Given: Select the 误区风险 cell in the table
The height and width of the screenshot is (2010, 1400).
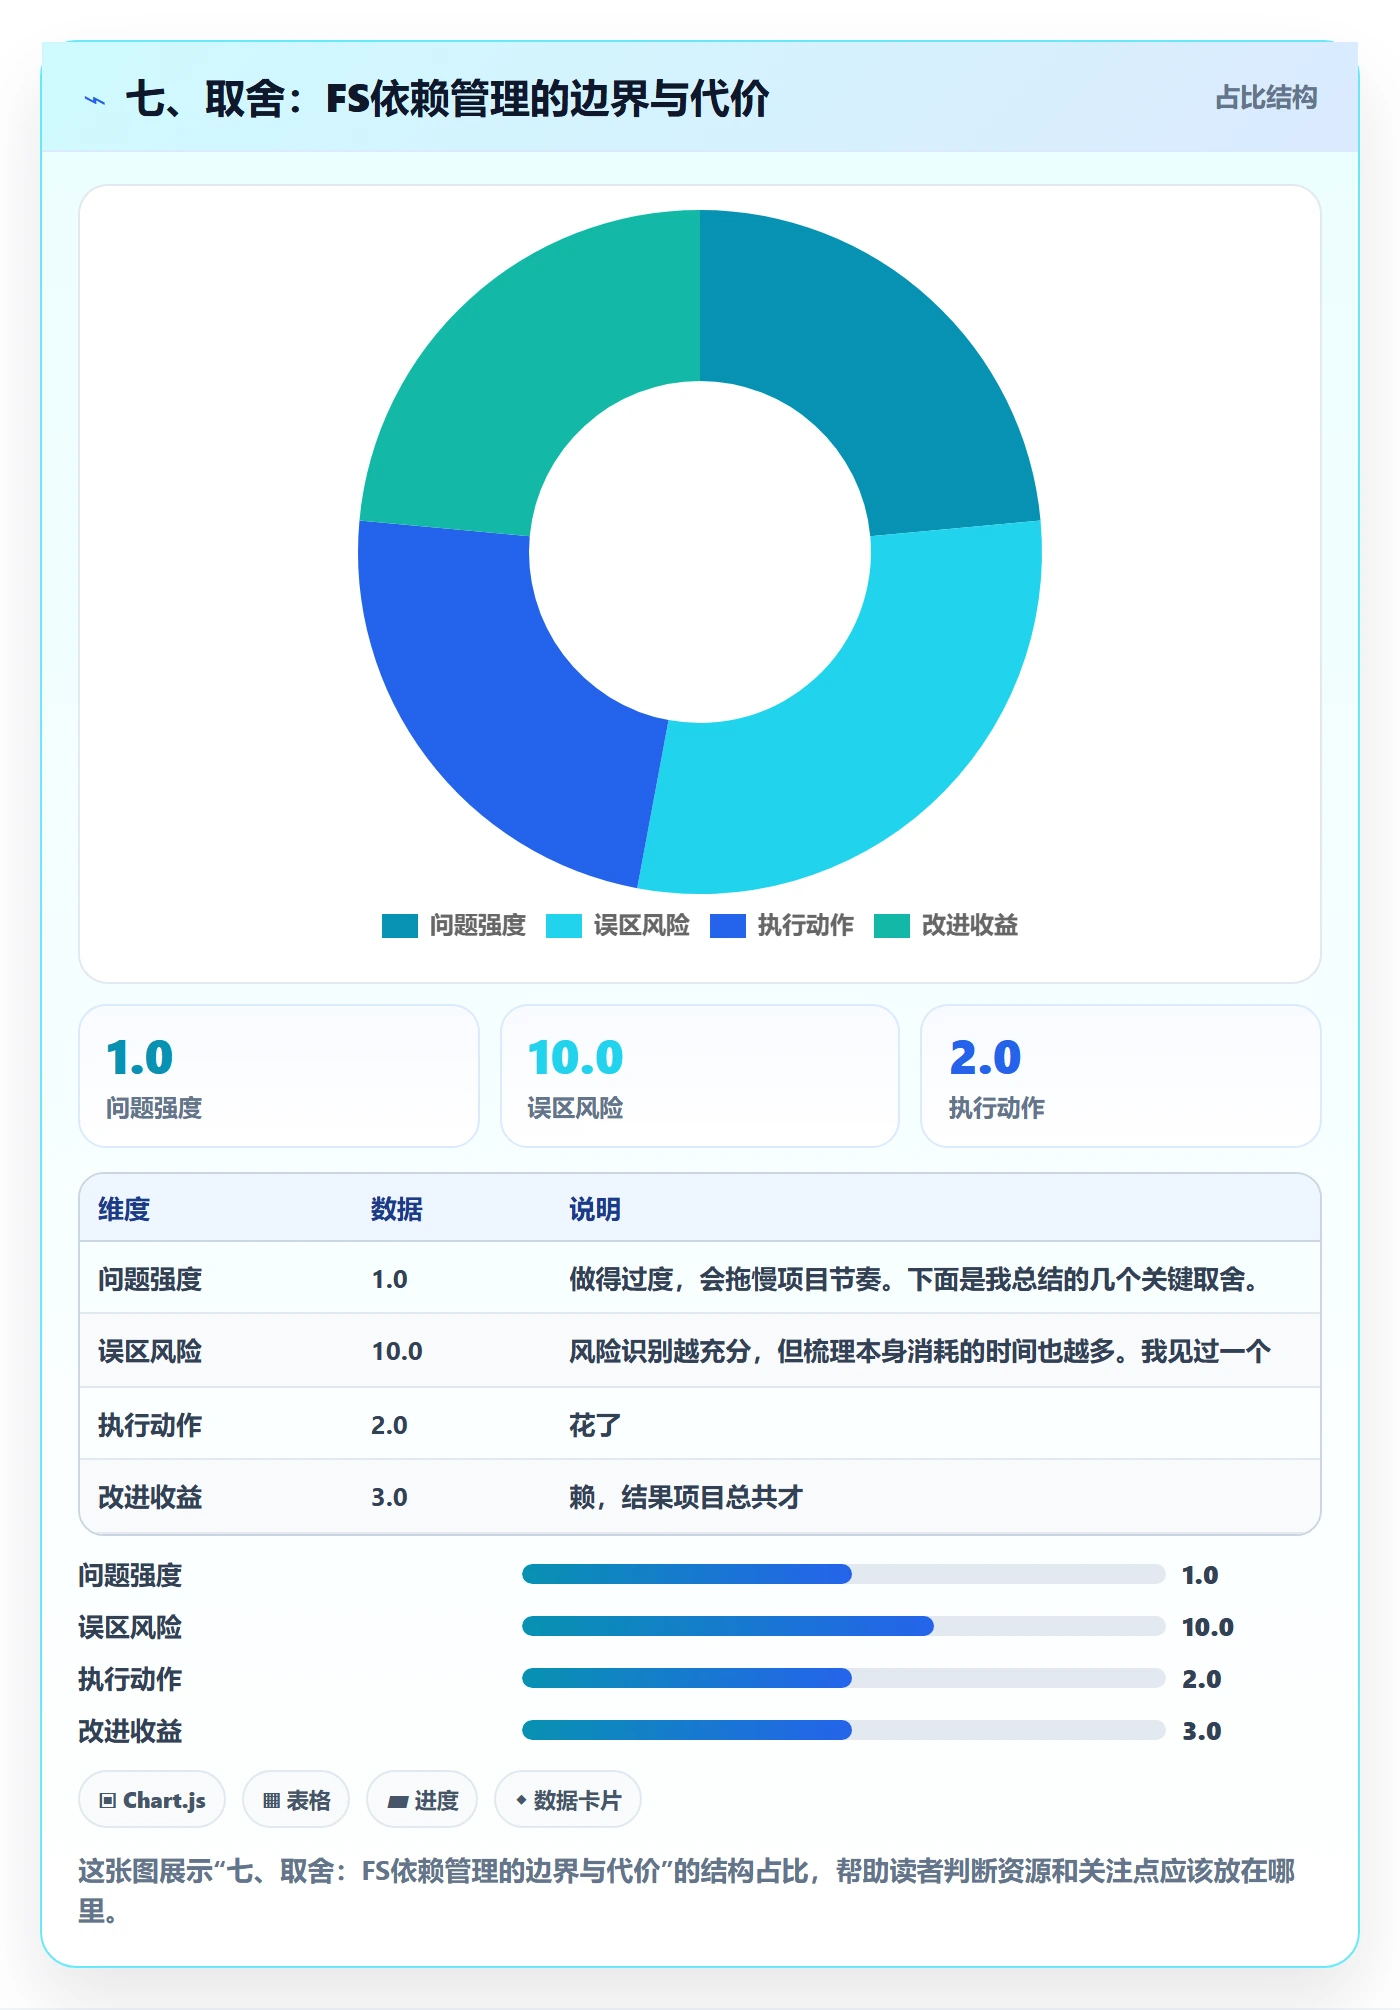Looking at the screenshot, I should pyautogui.click(x=150, y=1351).
